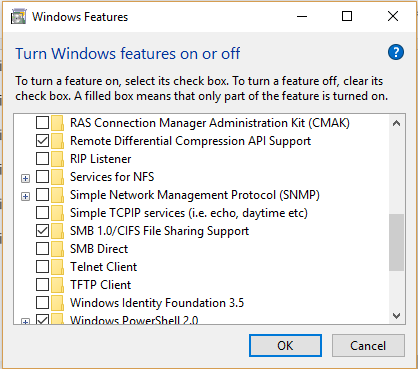Tick the TFTP Client checkbox

[42, 285]
